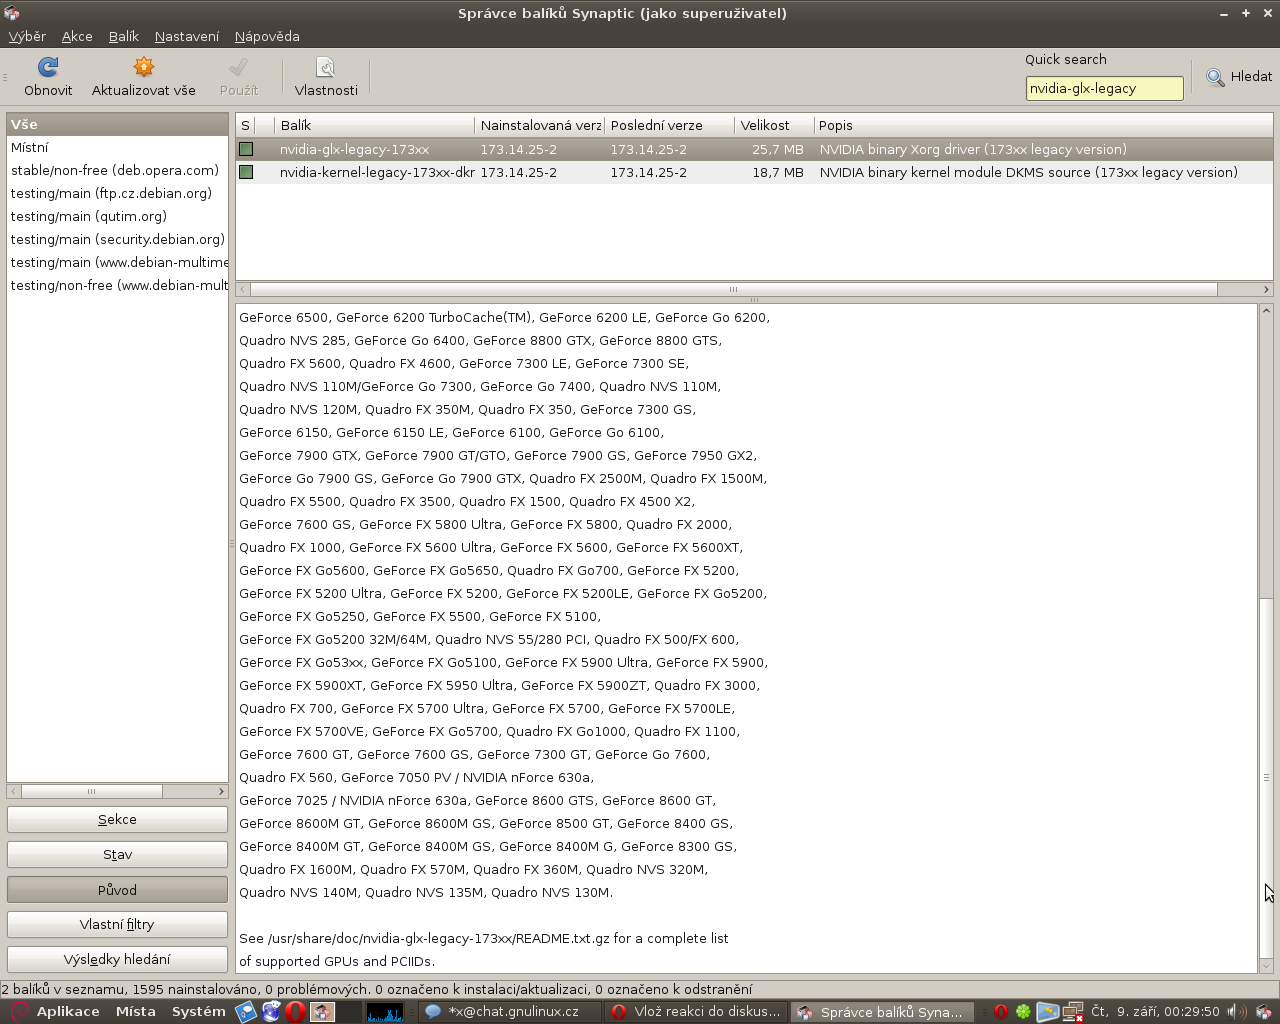Open the Nastavení menu

click(x=187, y=36)
